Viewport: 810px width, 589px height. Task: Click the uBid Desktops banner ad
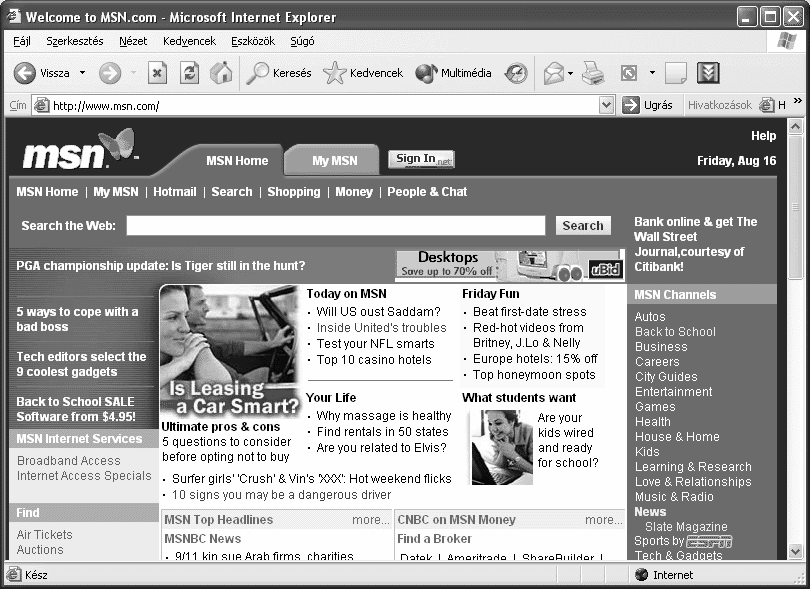(510, 266)
